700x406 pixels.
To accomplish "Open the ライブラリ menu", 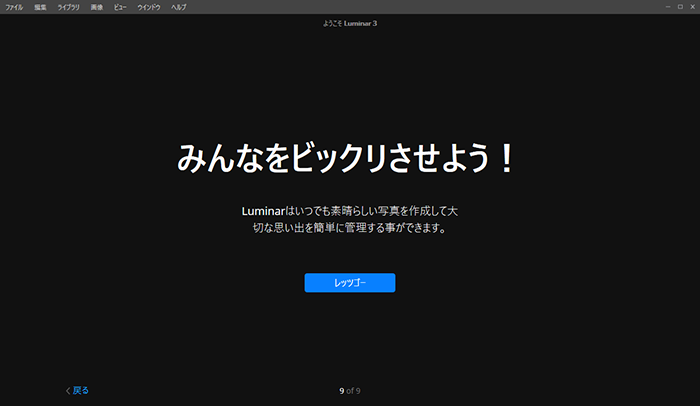I will [68, 7].
